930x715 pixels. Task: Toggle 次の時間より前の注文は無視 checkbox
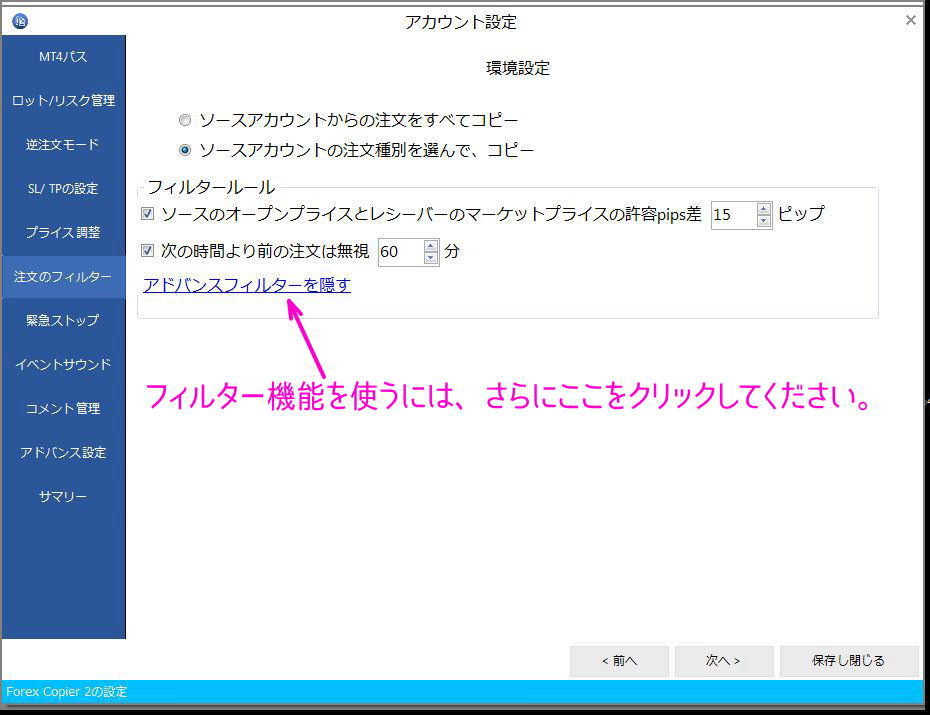click(x=148, y=251)
